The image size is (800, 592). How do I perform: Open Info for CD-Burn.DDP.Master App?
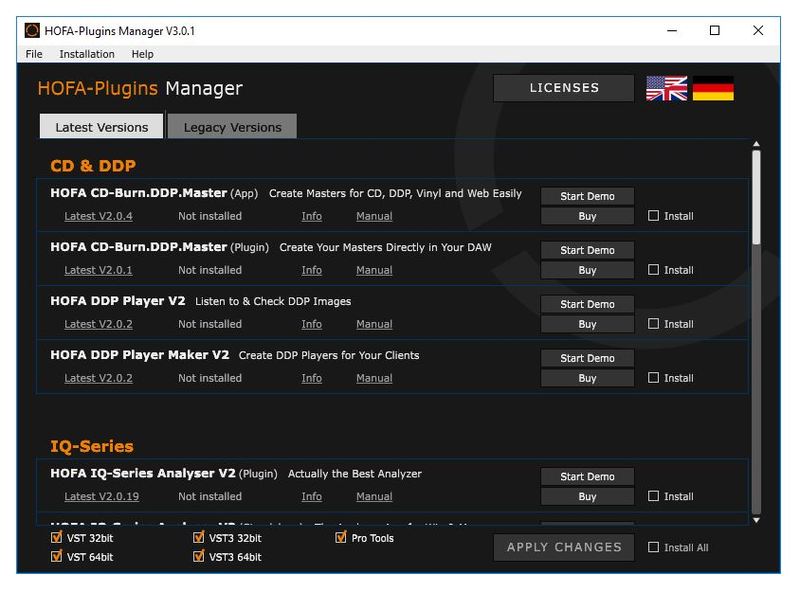312,216
